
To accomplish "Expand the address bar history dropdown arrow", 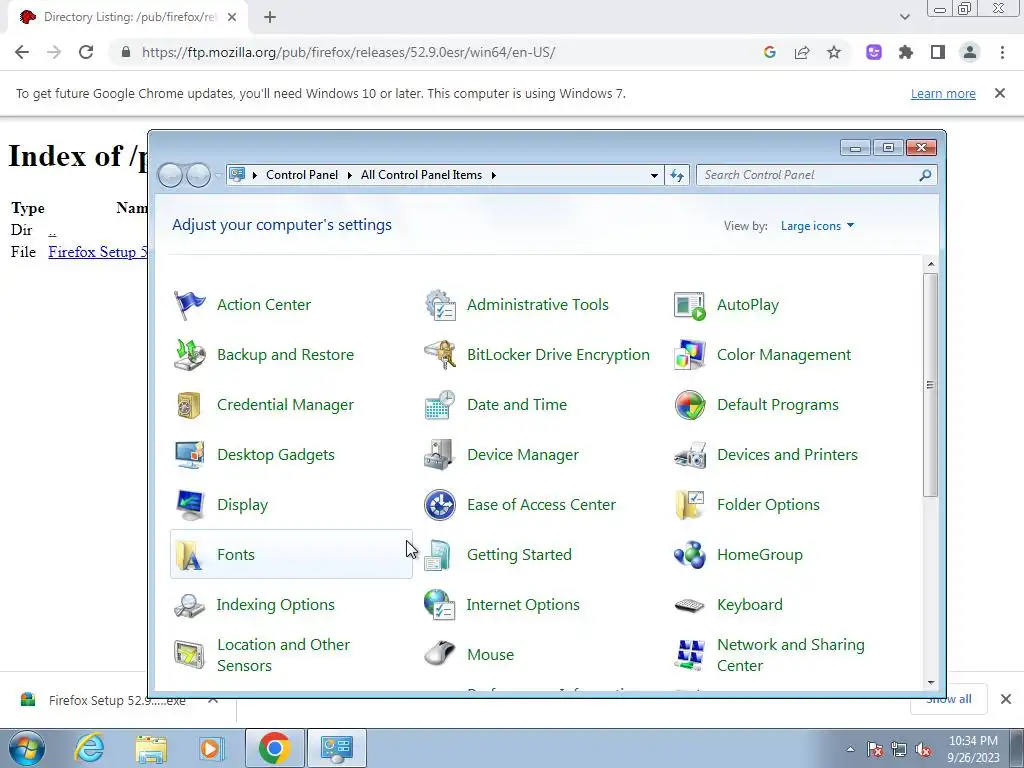I will pyautogui.click(x=654, y=176).
